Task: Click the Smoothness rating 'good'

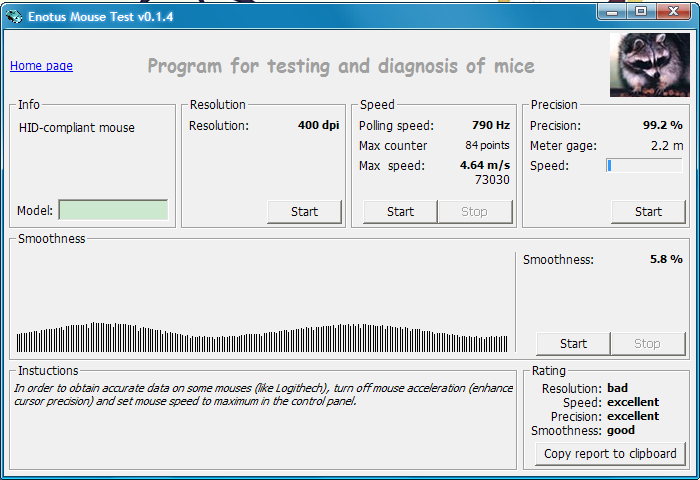Action: point(621,430)
